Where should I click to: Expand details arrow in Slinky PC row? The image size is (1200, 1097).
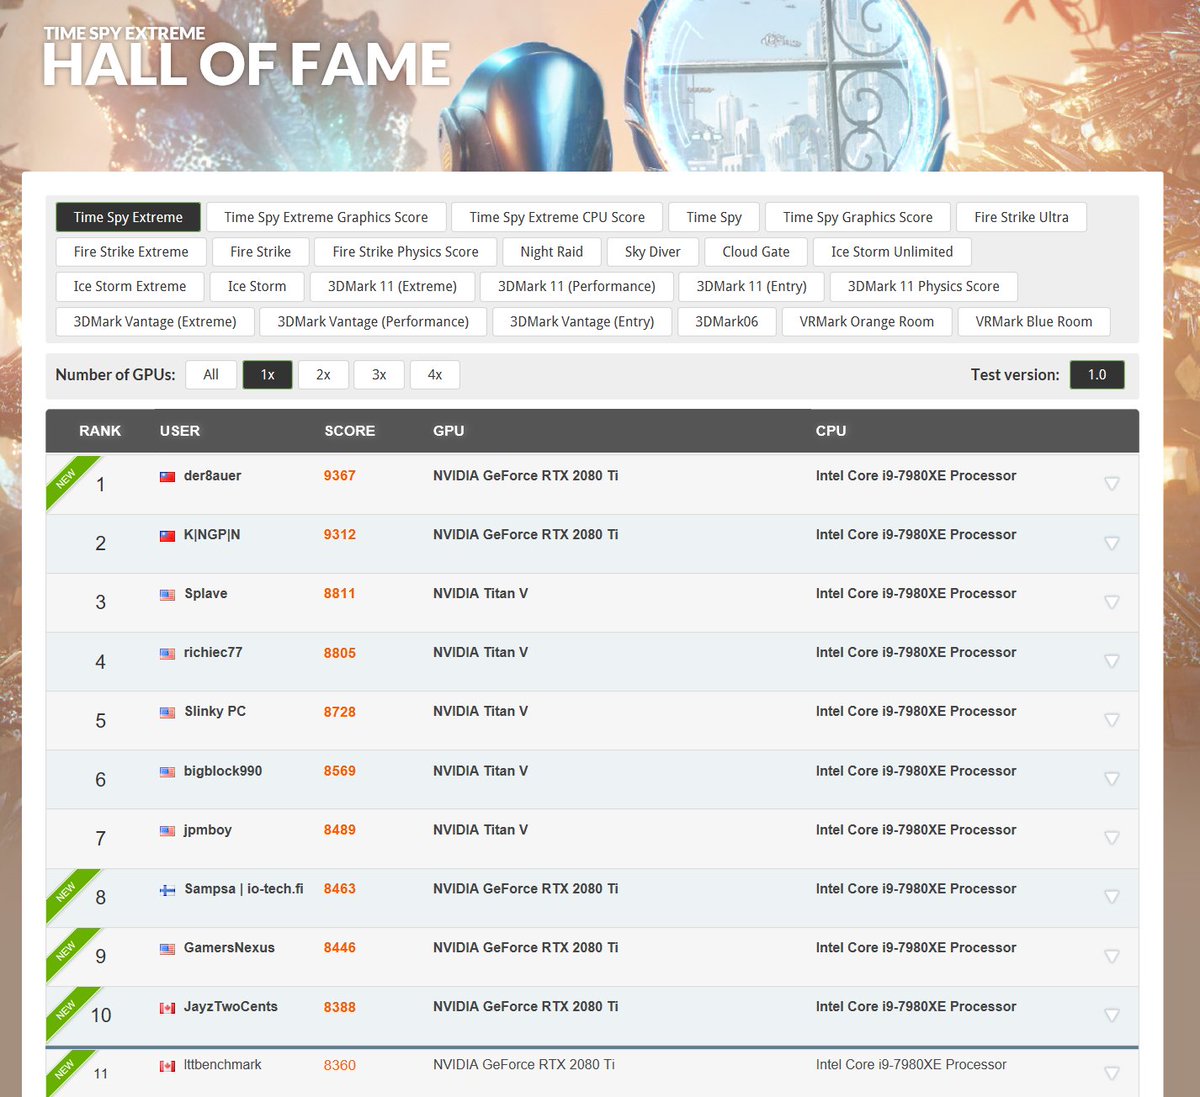click(x=1111, y=720)
